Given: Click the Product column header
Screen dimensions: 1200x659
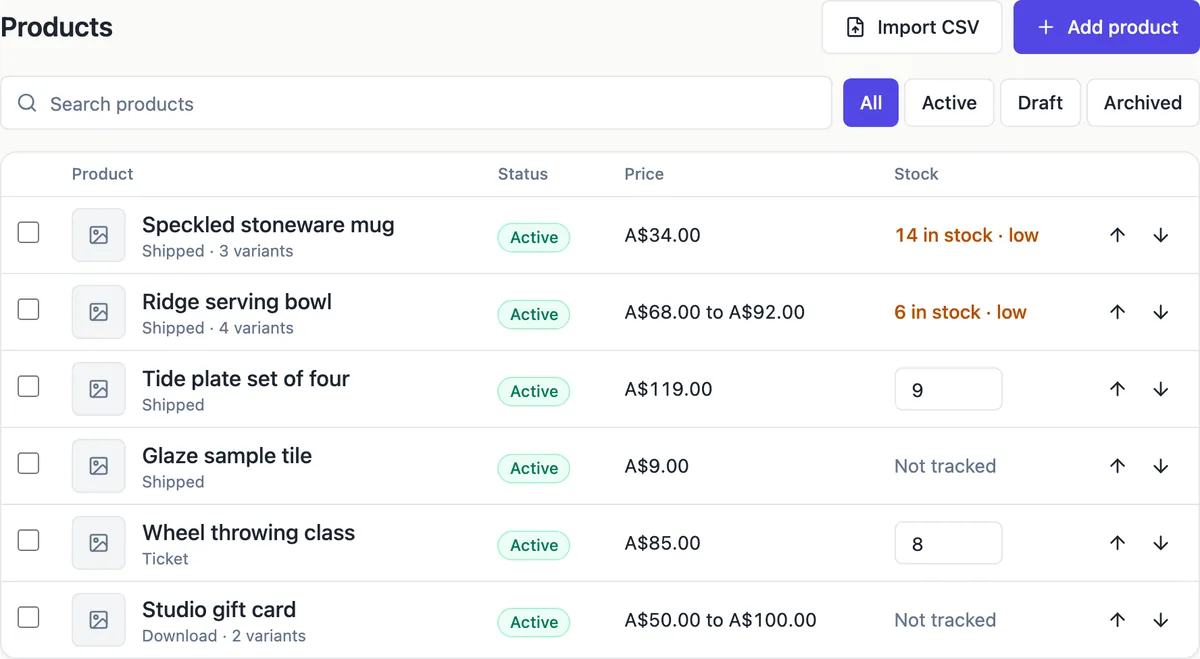Looking at the screenshot, I should (102, 174).
